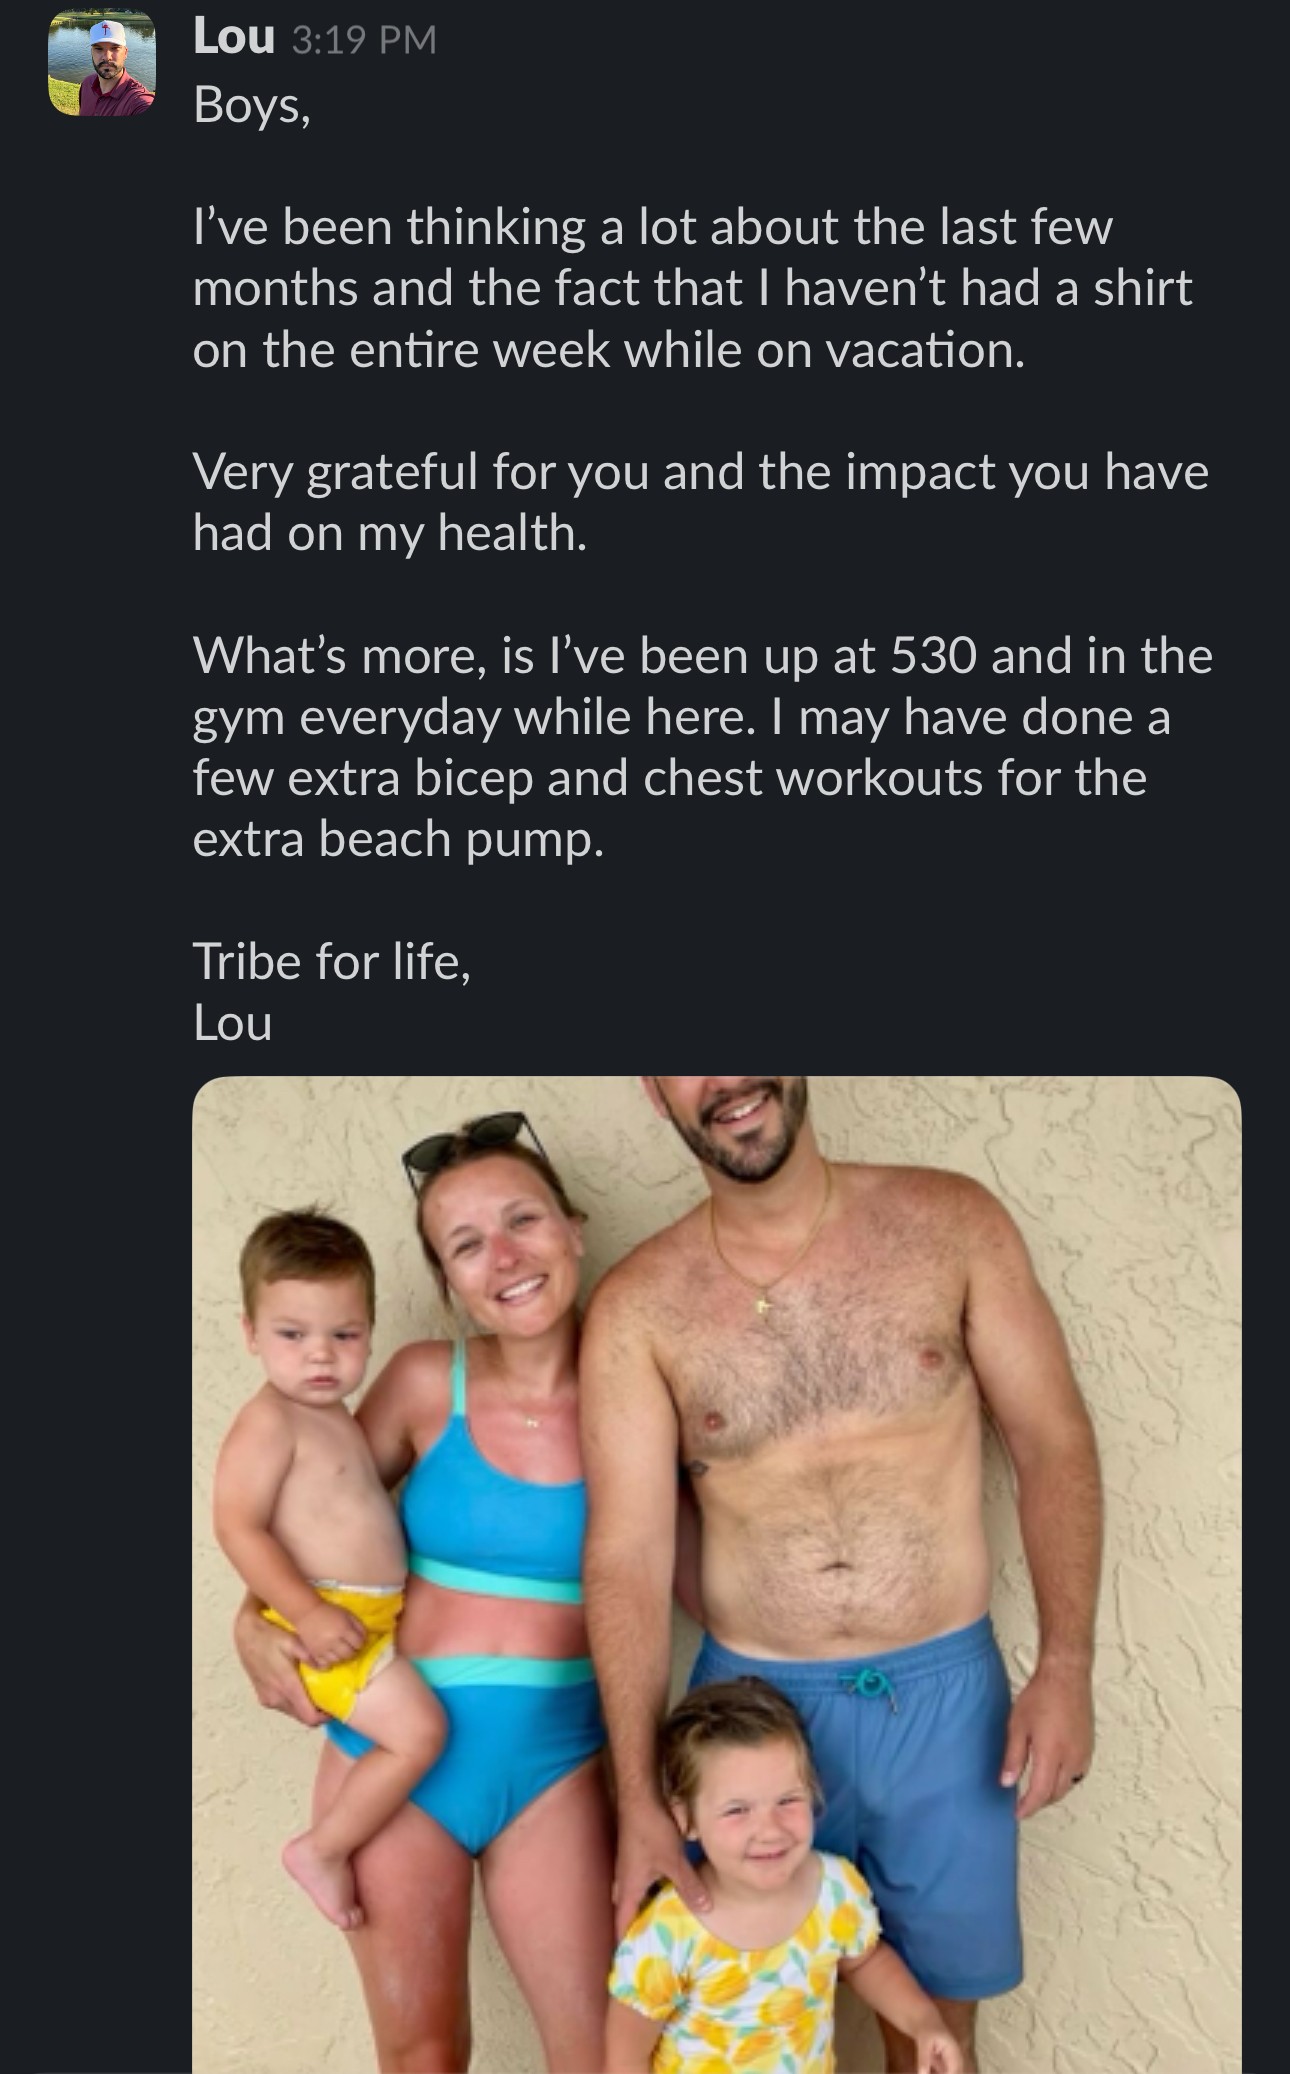Image resolution: width=1290 pixels, height=2074 pixels.
Task: Click the Lou signature below the sign-off
Action: 232,1023
